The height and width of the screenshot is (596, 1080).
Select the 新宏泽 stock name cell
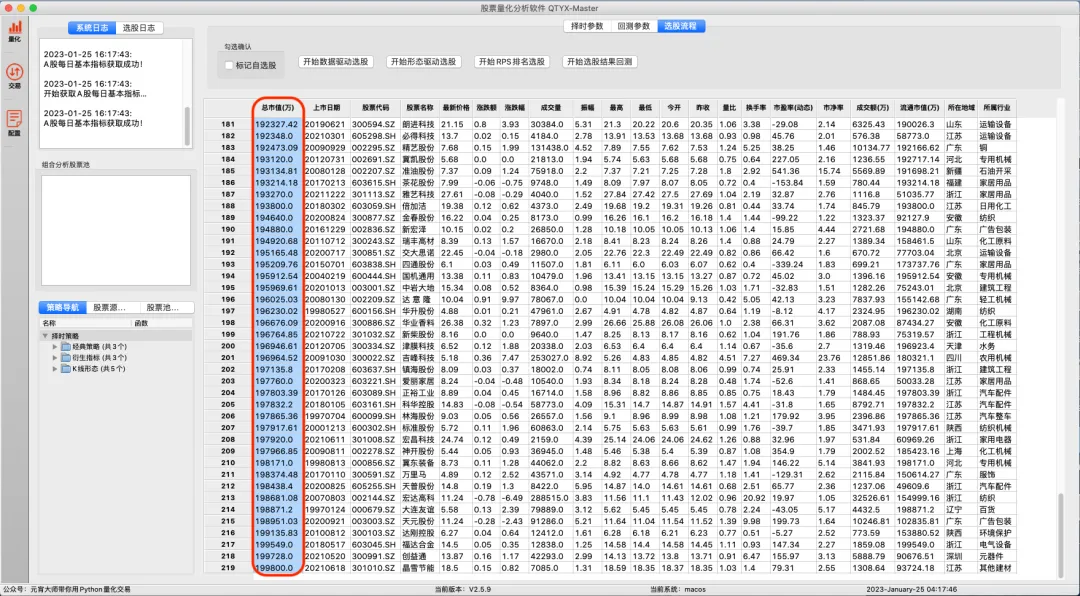point(419,229)
